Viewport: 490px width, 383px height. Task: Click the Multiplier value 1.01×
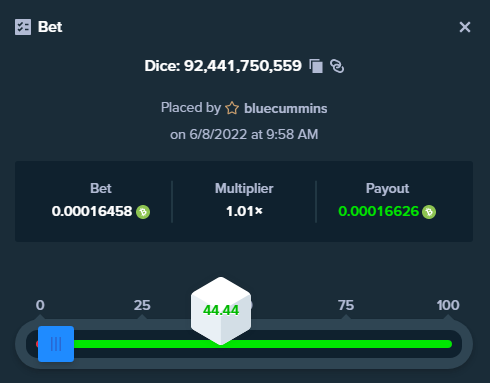(x=244, y=211)
